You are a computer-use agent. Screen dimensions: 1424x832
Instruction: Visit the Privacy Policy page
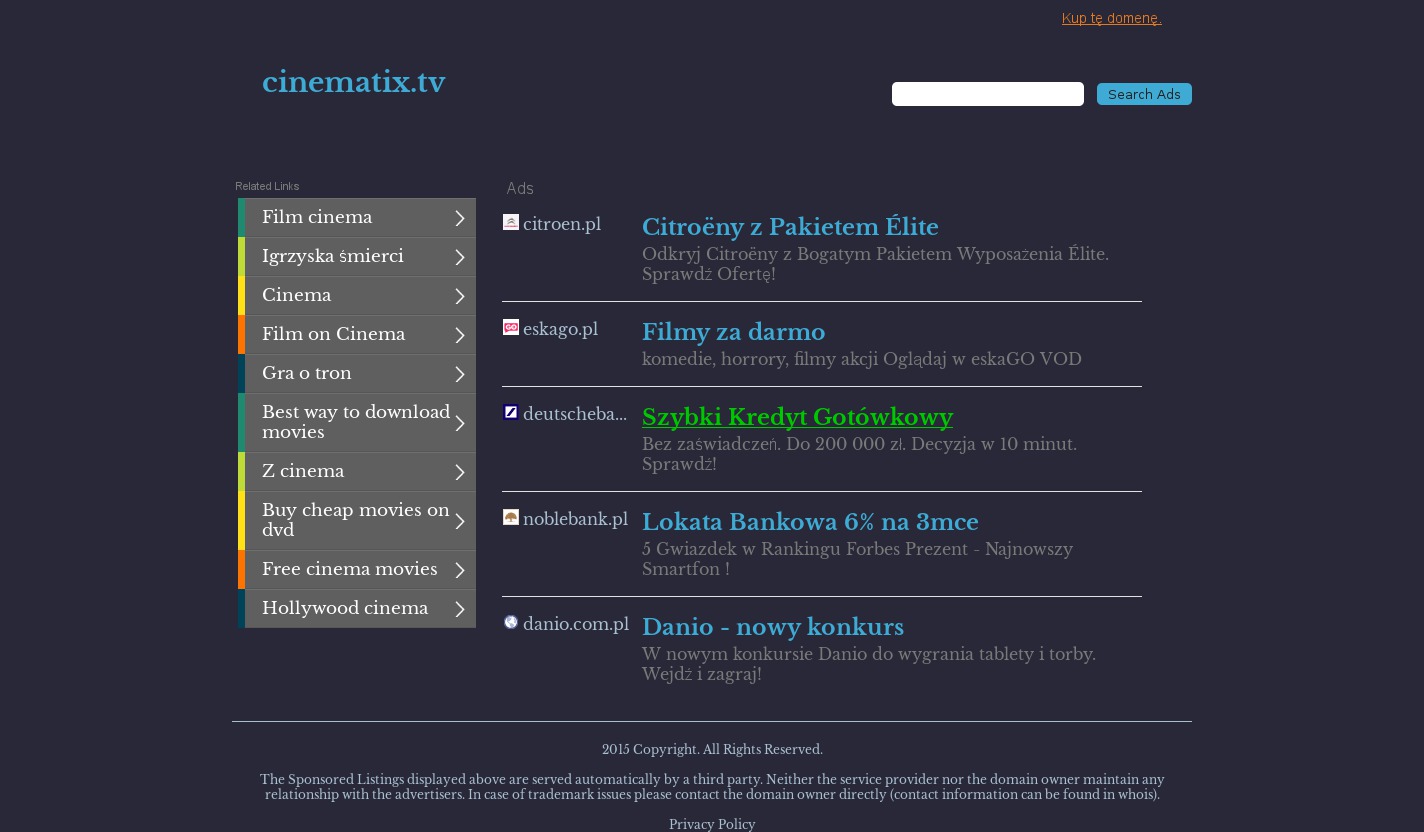pos(712,824)
